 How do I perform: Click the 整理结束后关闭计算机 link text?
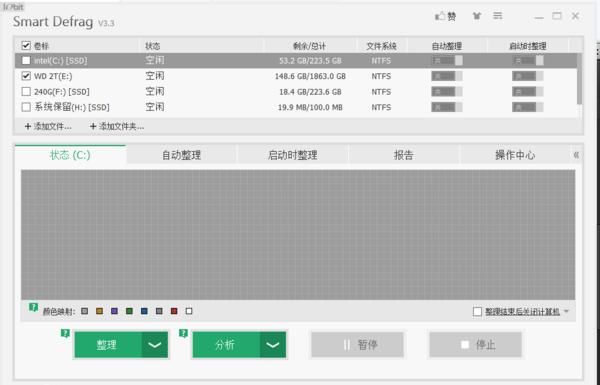pyautogui.click(x=523, y=312)
